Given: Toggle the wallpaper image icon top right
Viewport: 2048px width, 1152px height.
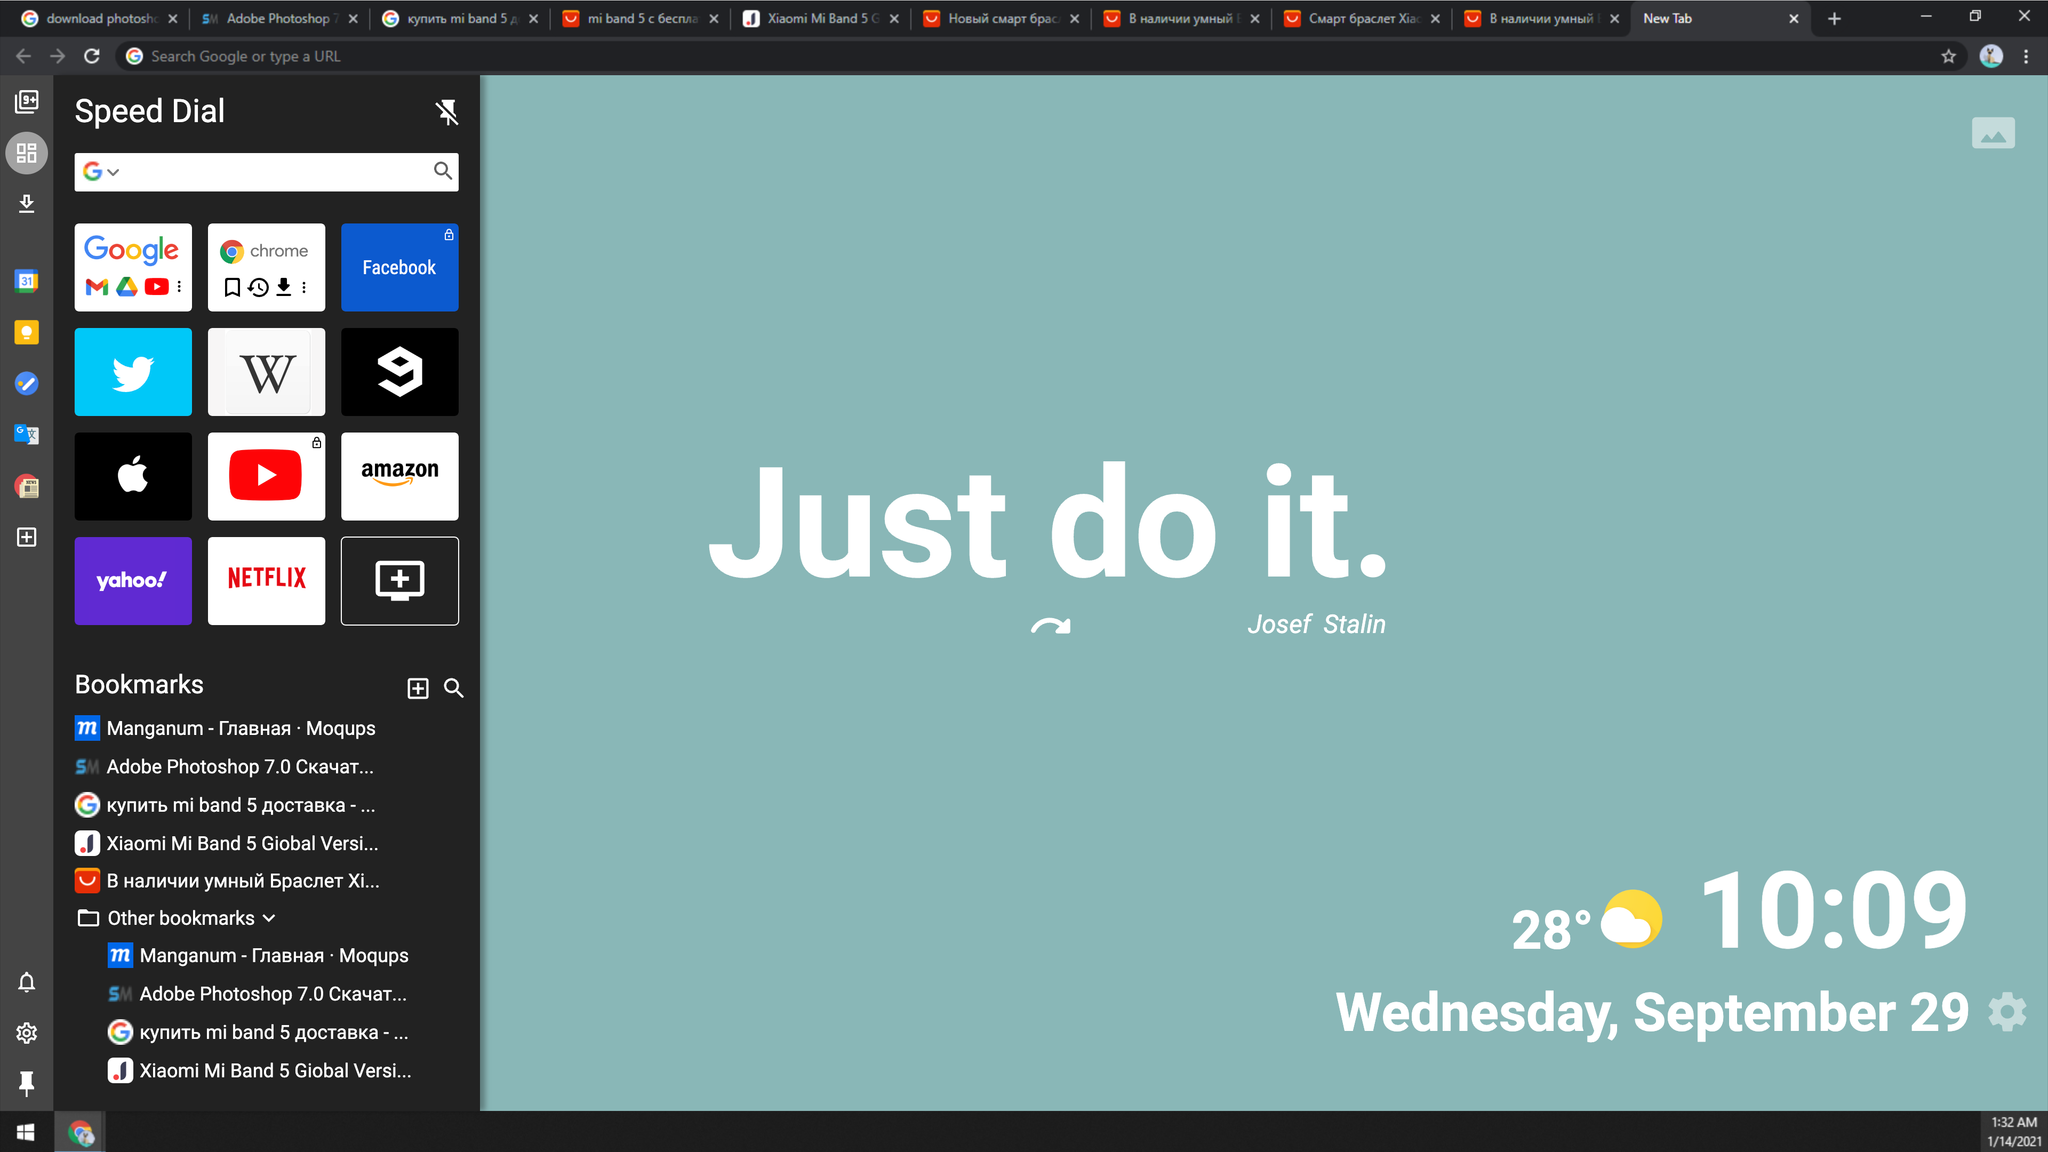Looking at the screenshot, I should coord(1993,133).
